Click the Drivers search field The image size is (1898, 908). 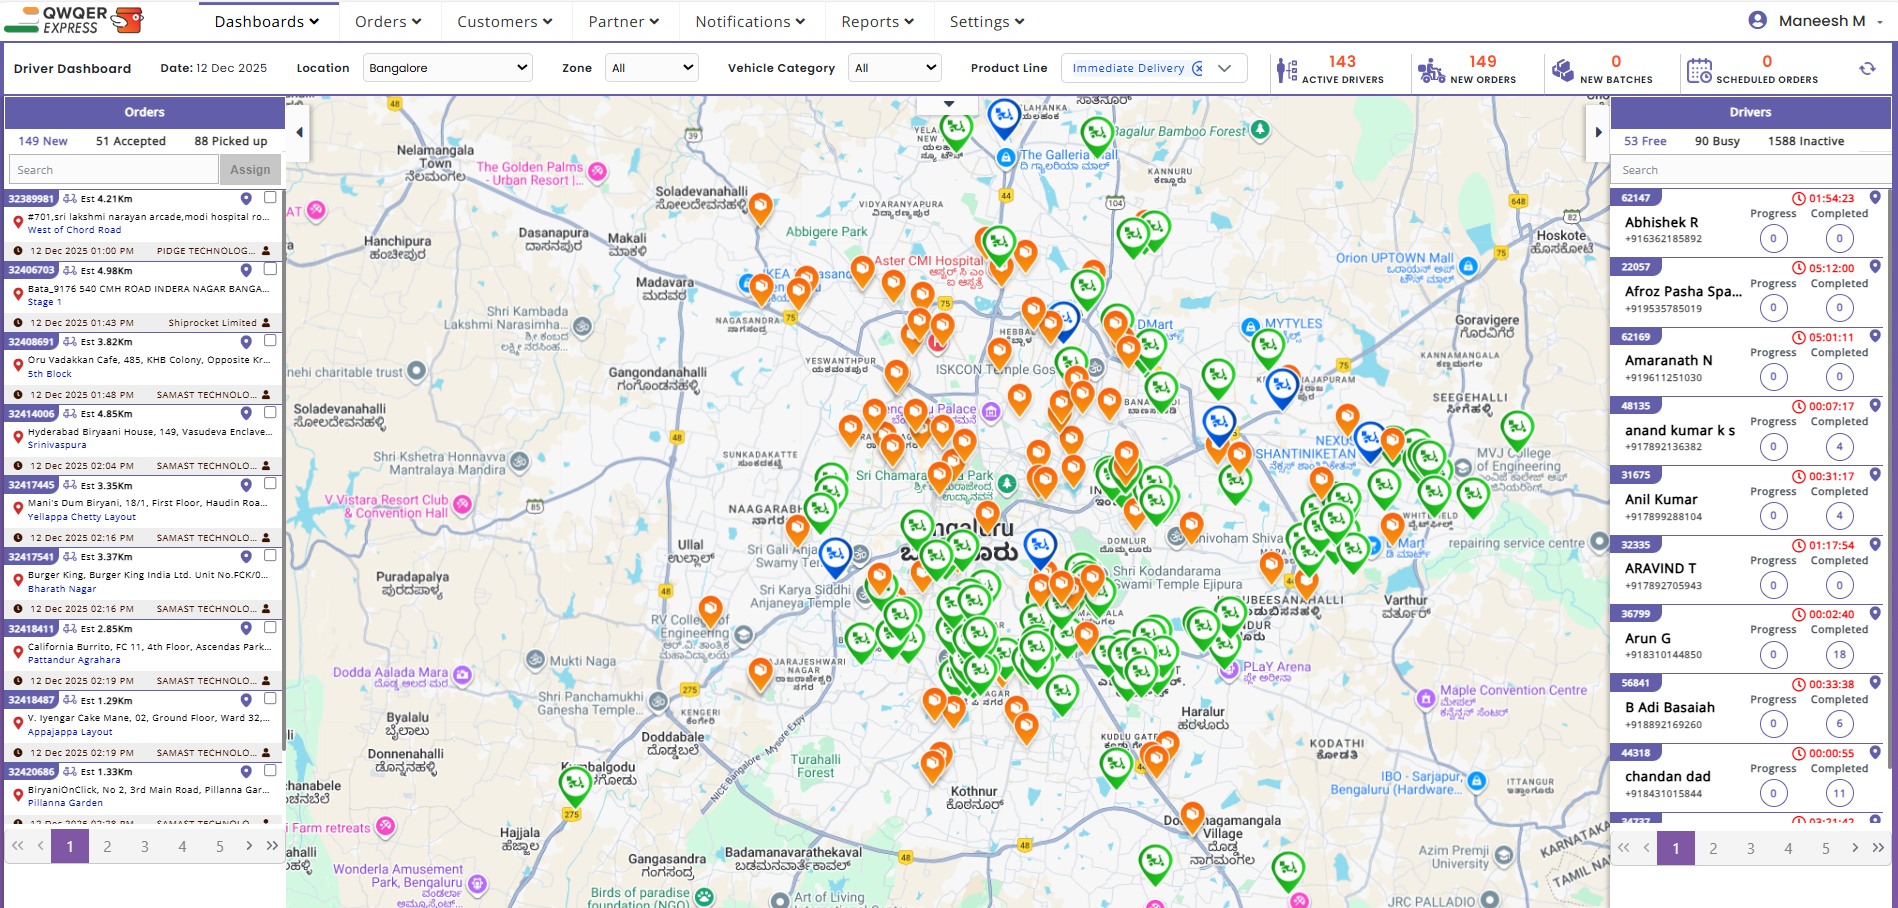pyautogui.click(x=1750, y=170)
